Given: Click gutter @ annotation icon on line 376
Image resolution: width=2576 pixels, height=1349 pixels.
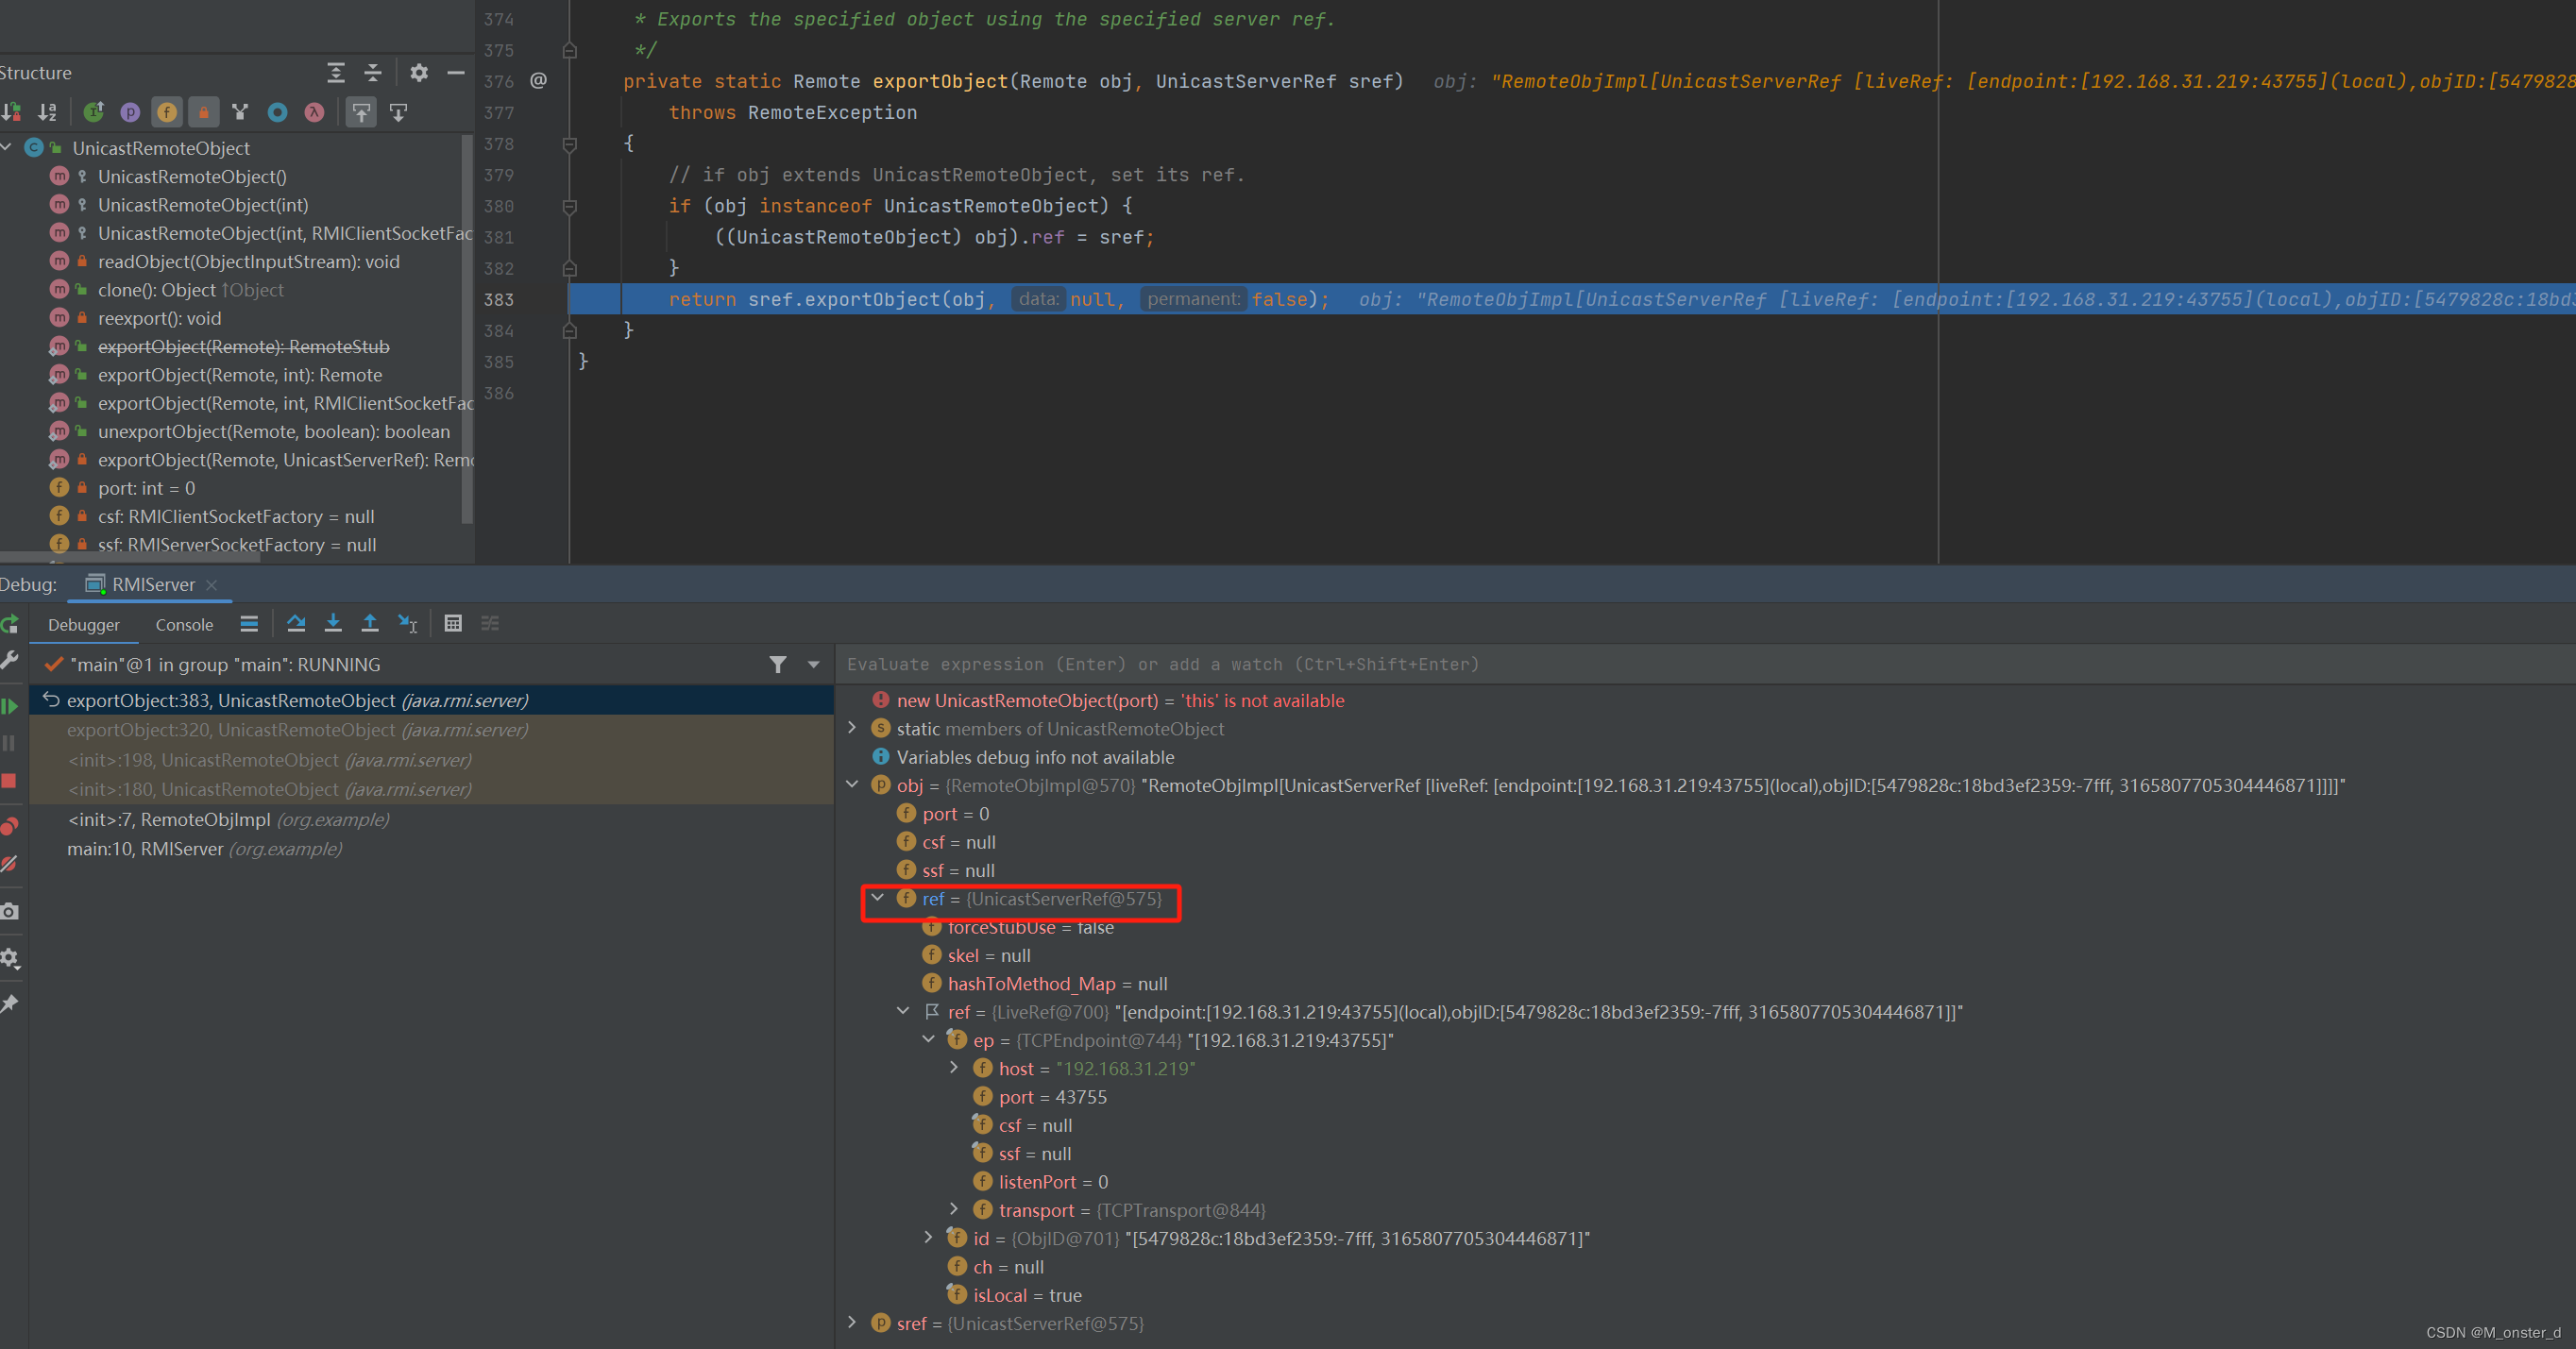Looking at the screenshot, I should 538,81.
